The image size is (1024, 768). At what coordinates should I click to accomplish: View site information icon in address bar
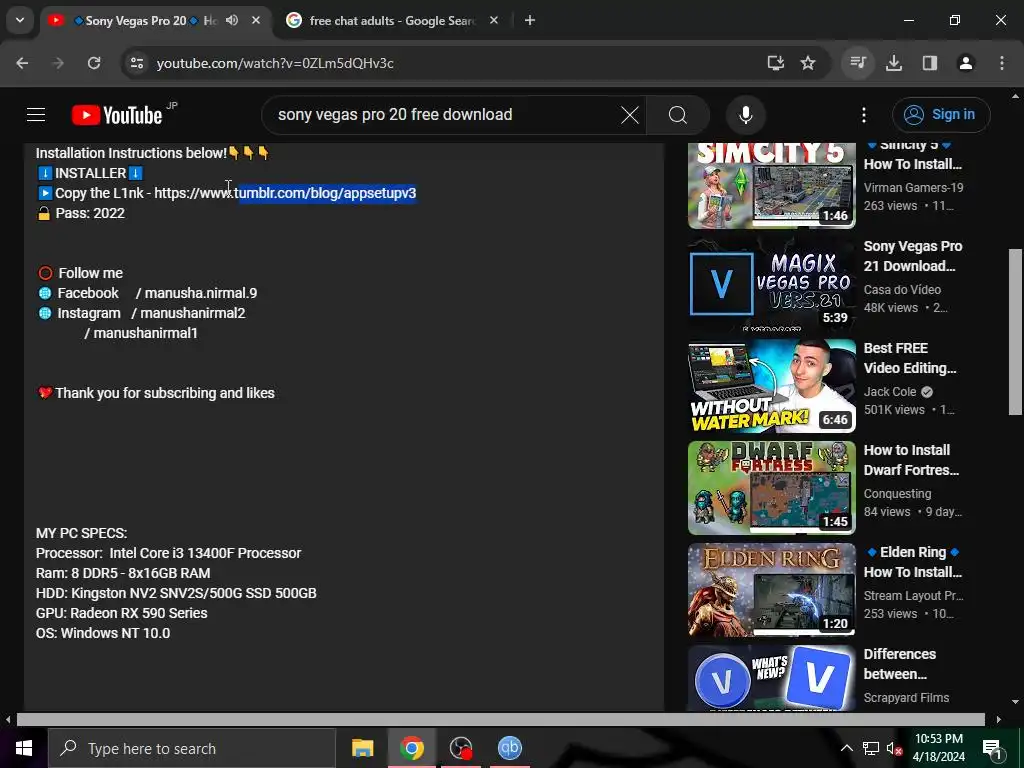coord(136,63)
